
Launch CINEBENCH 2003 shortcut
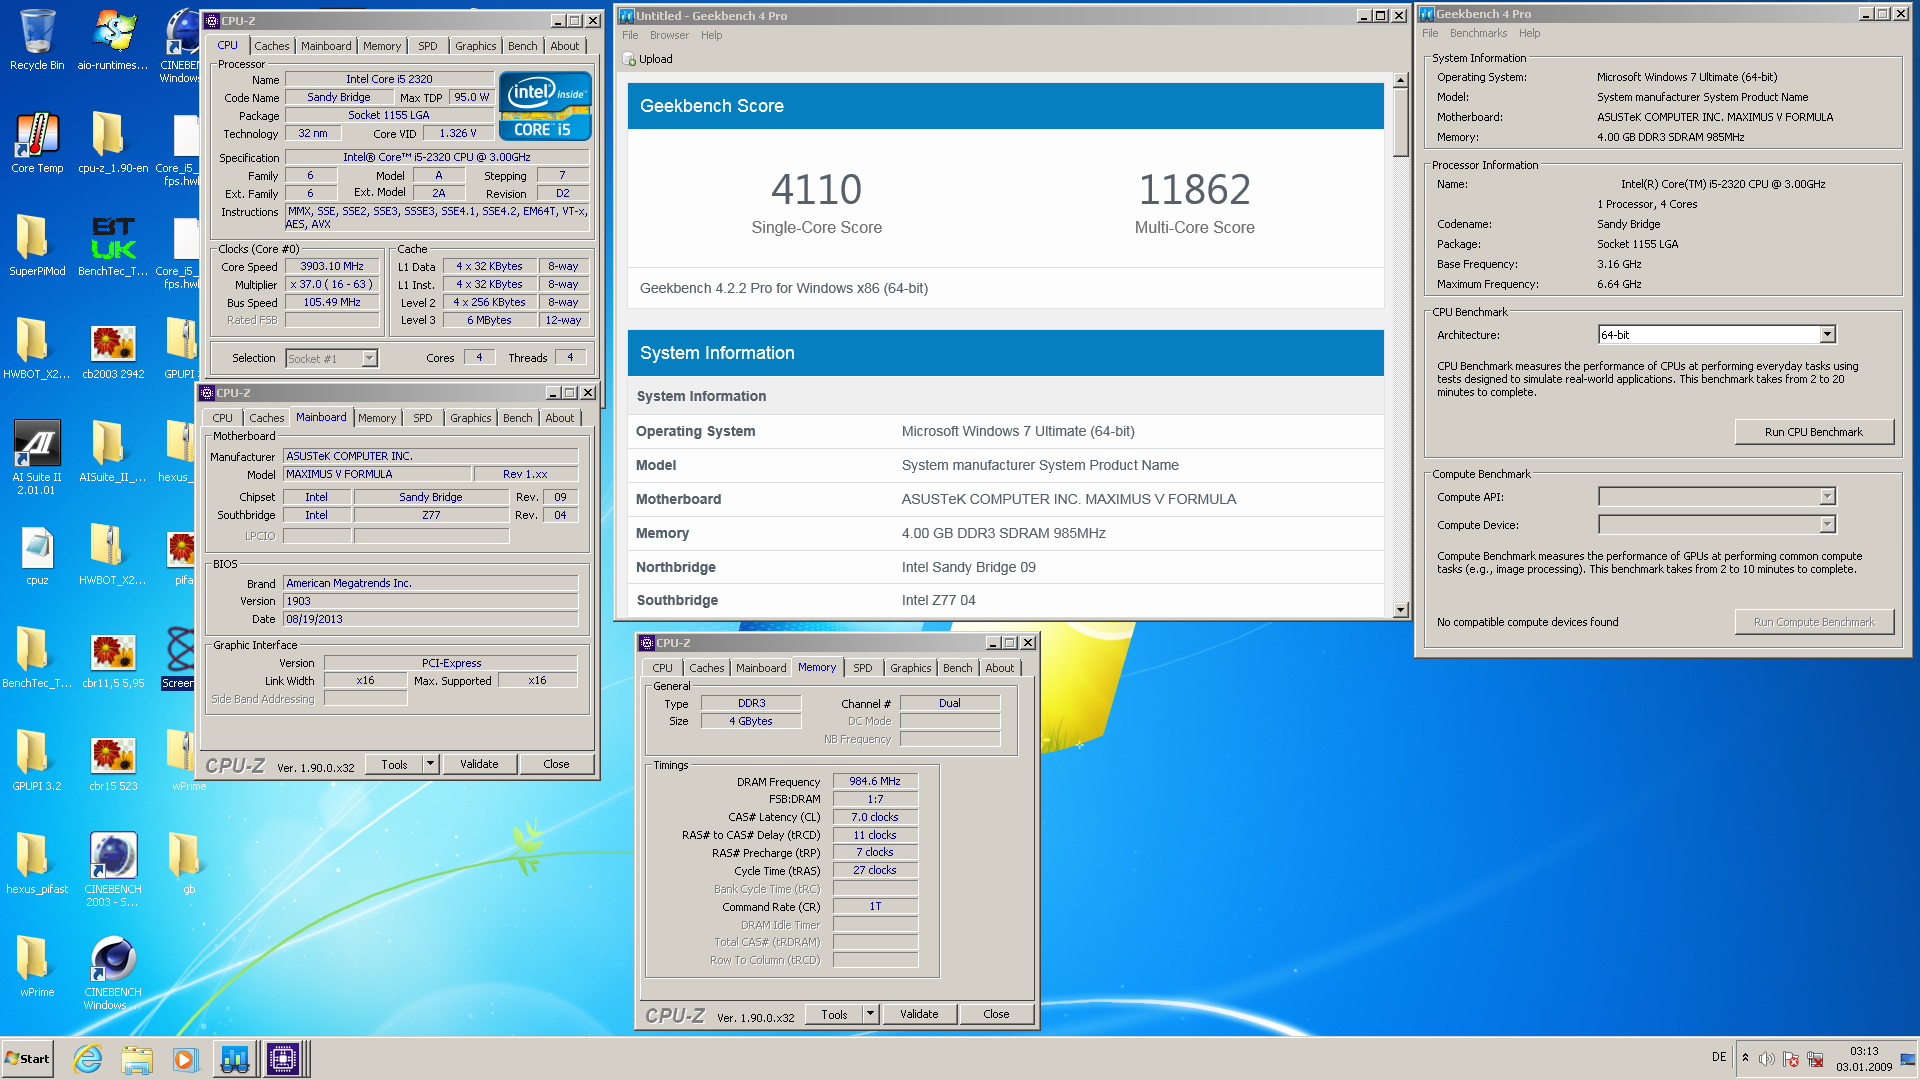click(x=113, y=870)
